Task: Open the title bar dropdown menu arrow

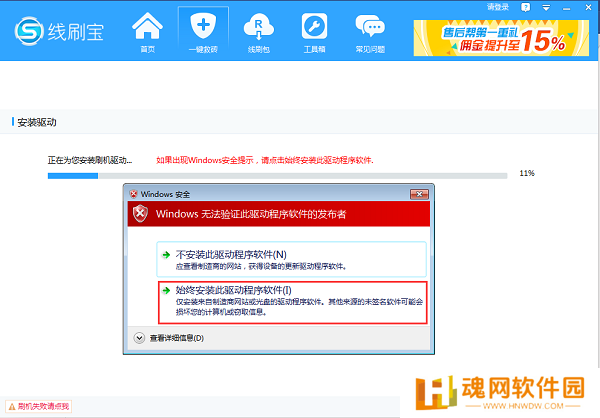Action: pos(546,8)
